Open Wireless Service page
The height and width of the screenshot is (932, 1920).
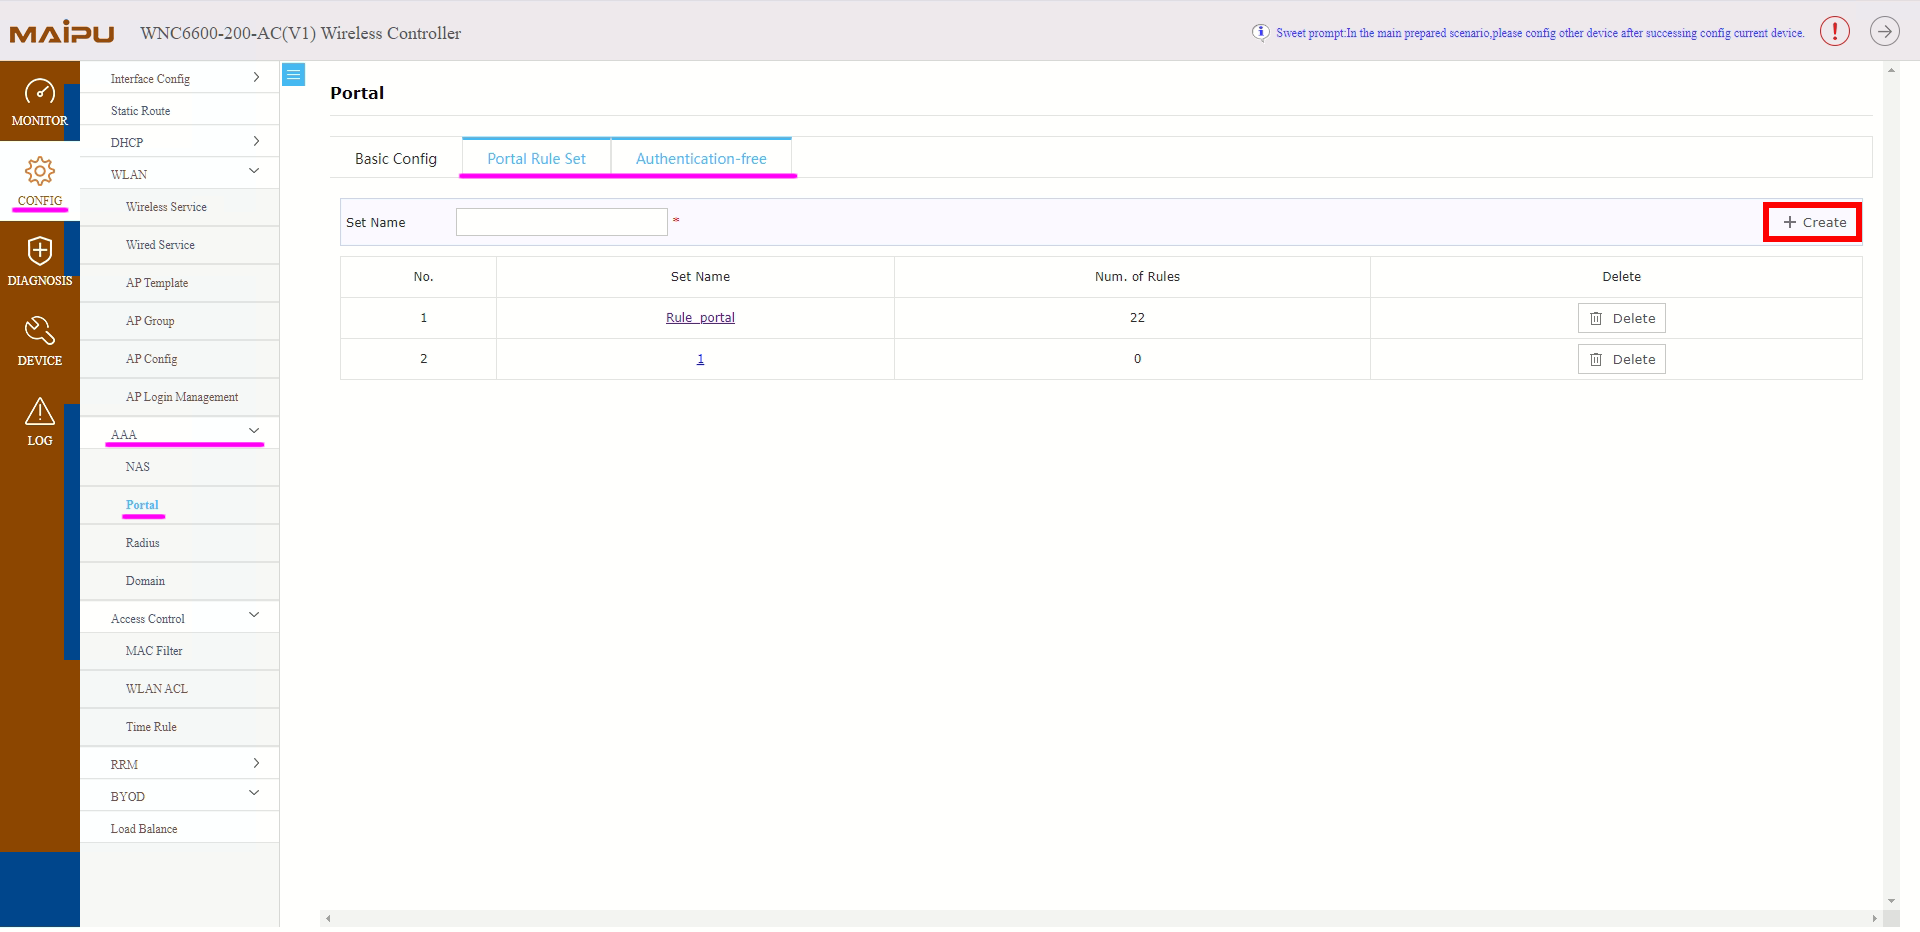click(x=166, y=207)
